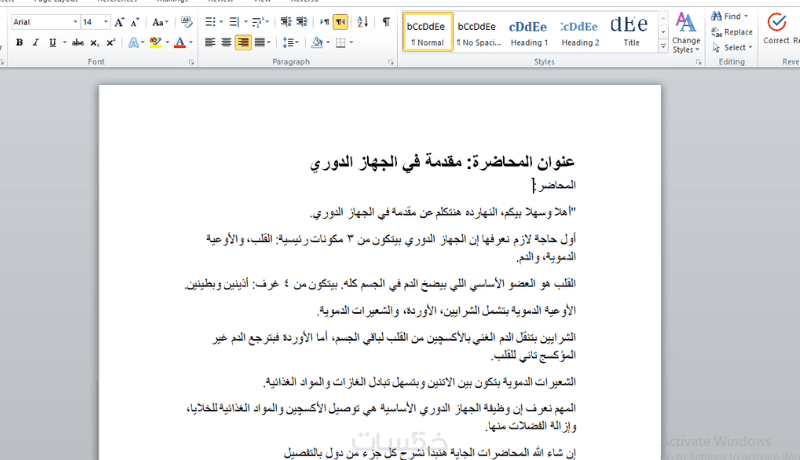The height and width of the screenshot is (460, 800).
Task: Apply the Title style
Action: pyautogui.click(x=631, y=32)
